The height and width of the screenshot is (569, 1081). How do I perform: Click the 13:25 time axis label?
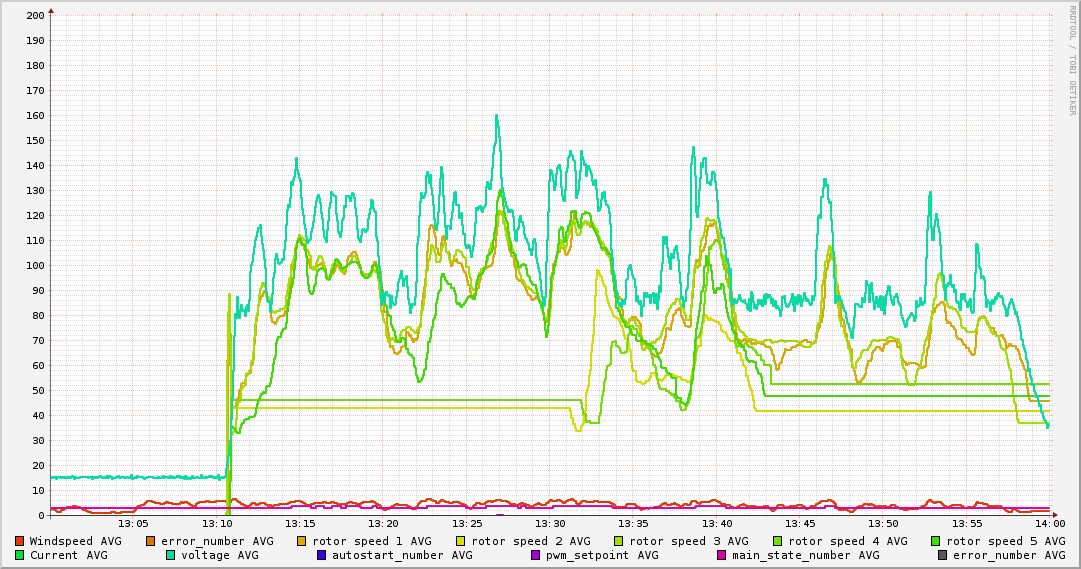click(467, 524)
